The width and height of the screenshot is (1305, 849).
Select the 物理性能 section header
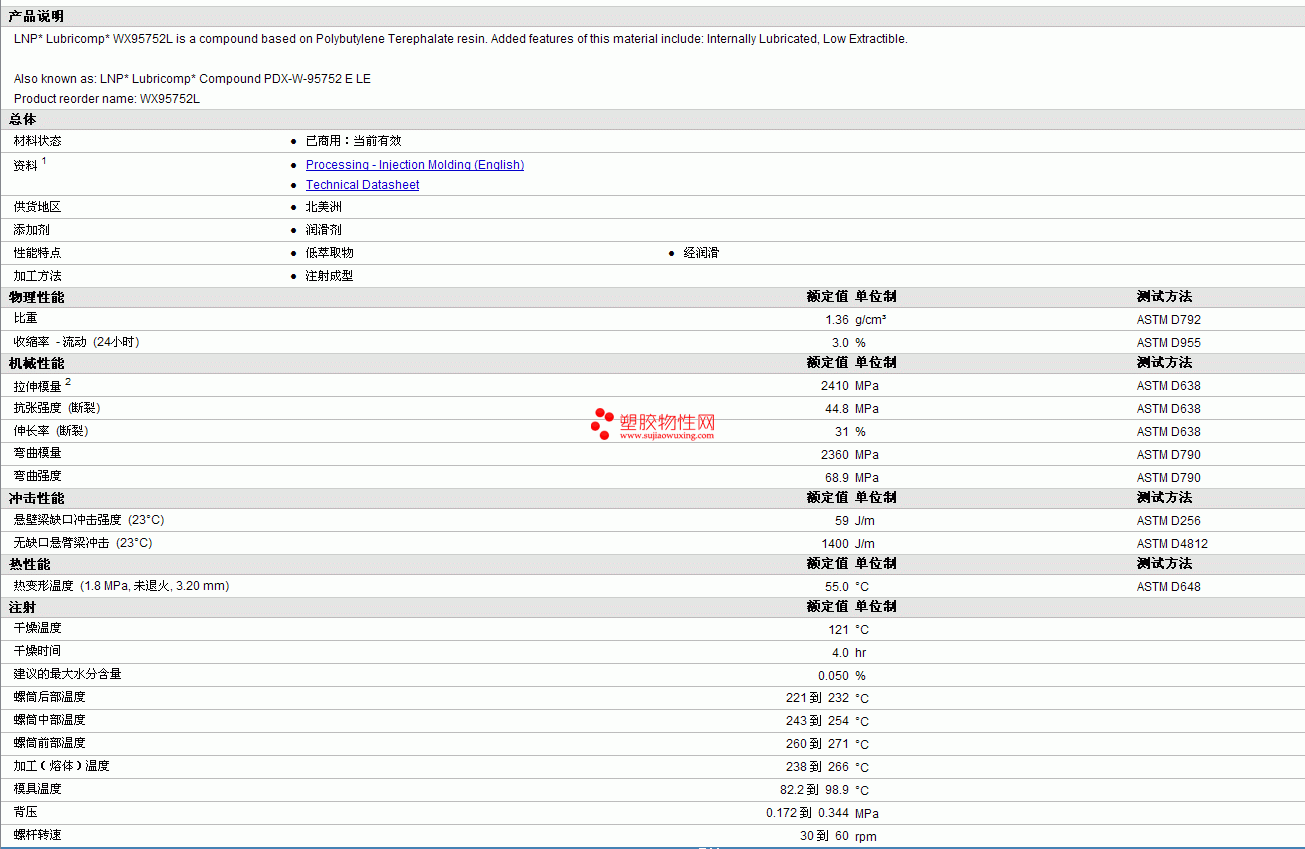[x=36, y=297]
